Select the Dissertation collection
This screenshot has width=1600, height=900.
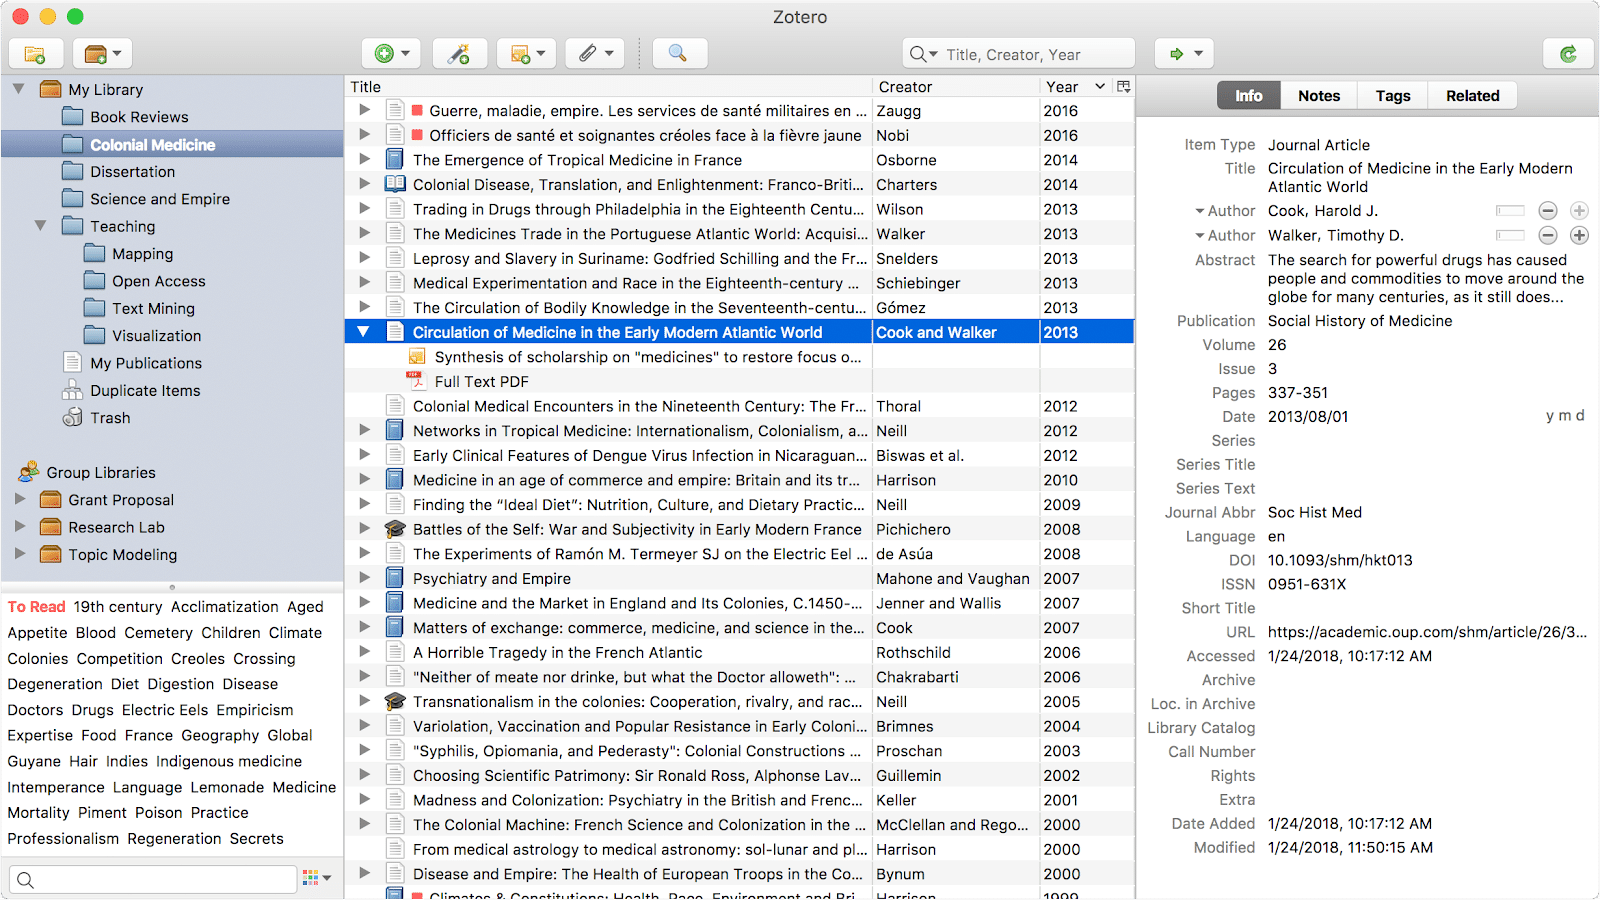click(132, 172)
